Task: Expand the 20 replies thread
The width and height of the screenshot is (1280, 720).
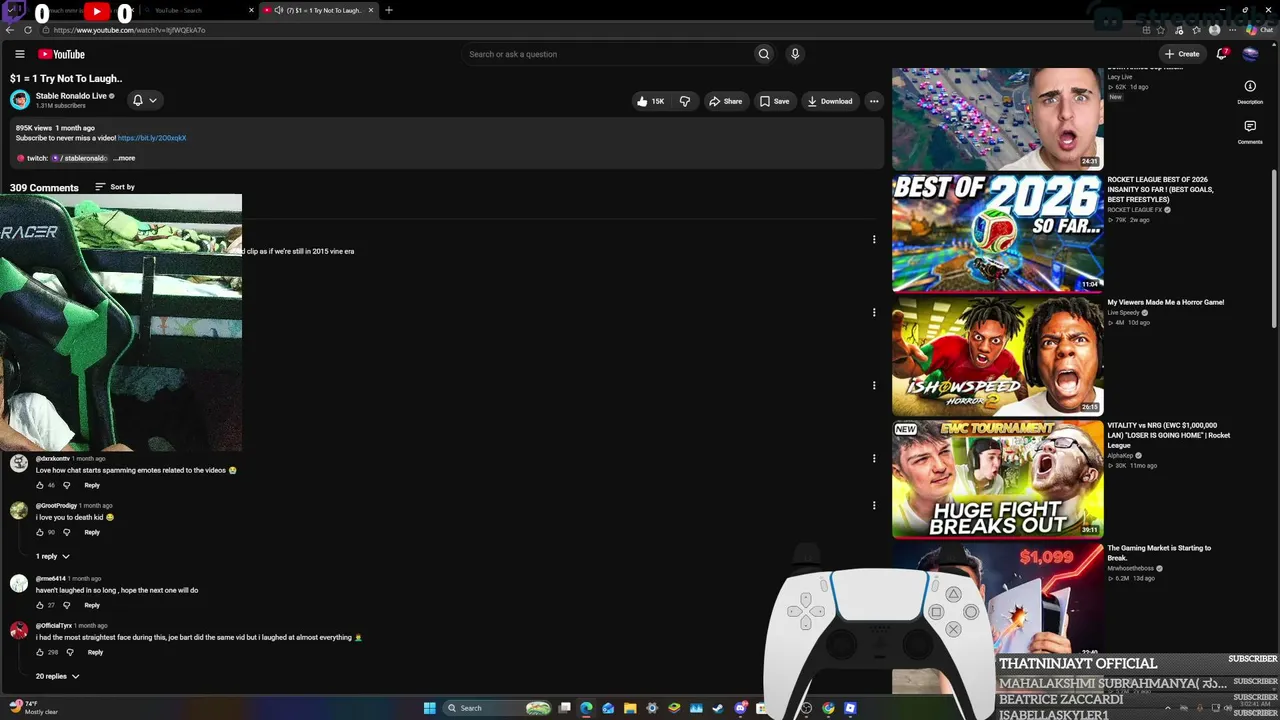Action: click(x=57, y=676)
